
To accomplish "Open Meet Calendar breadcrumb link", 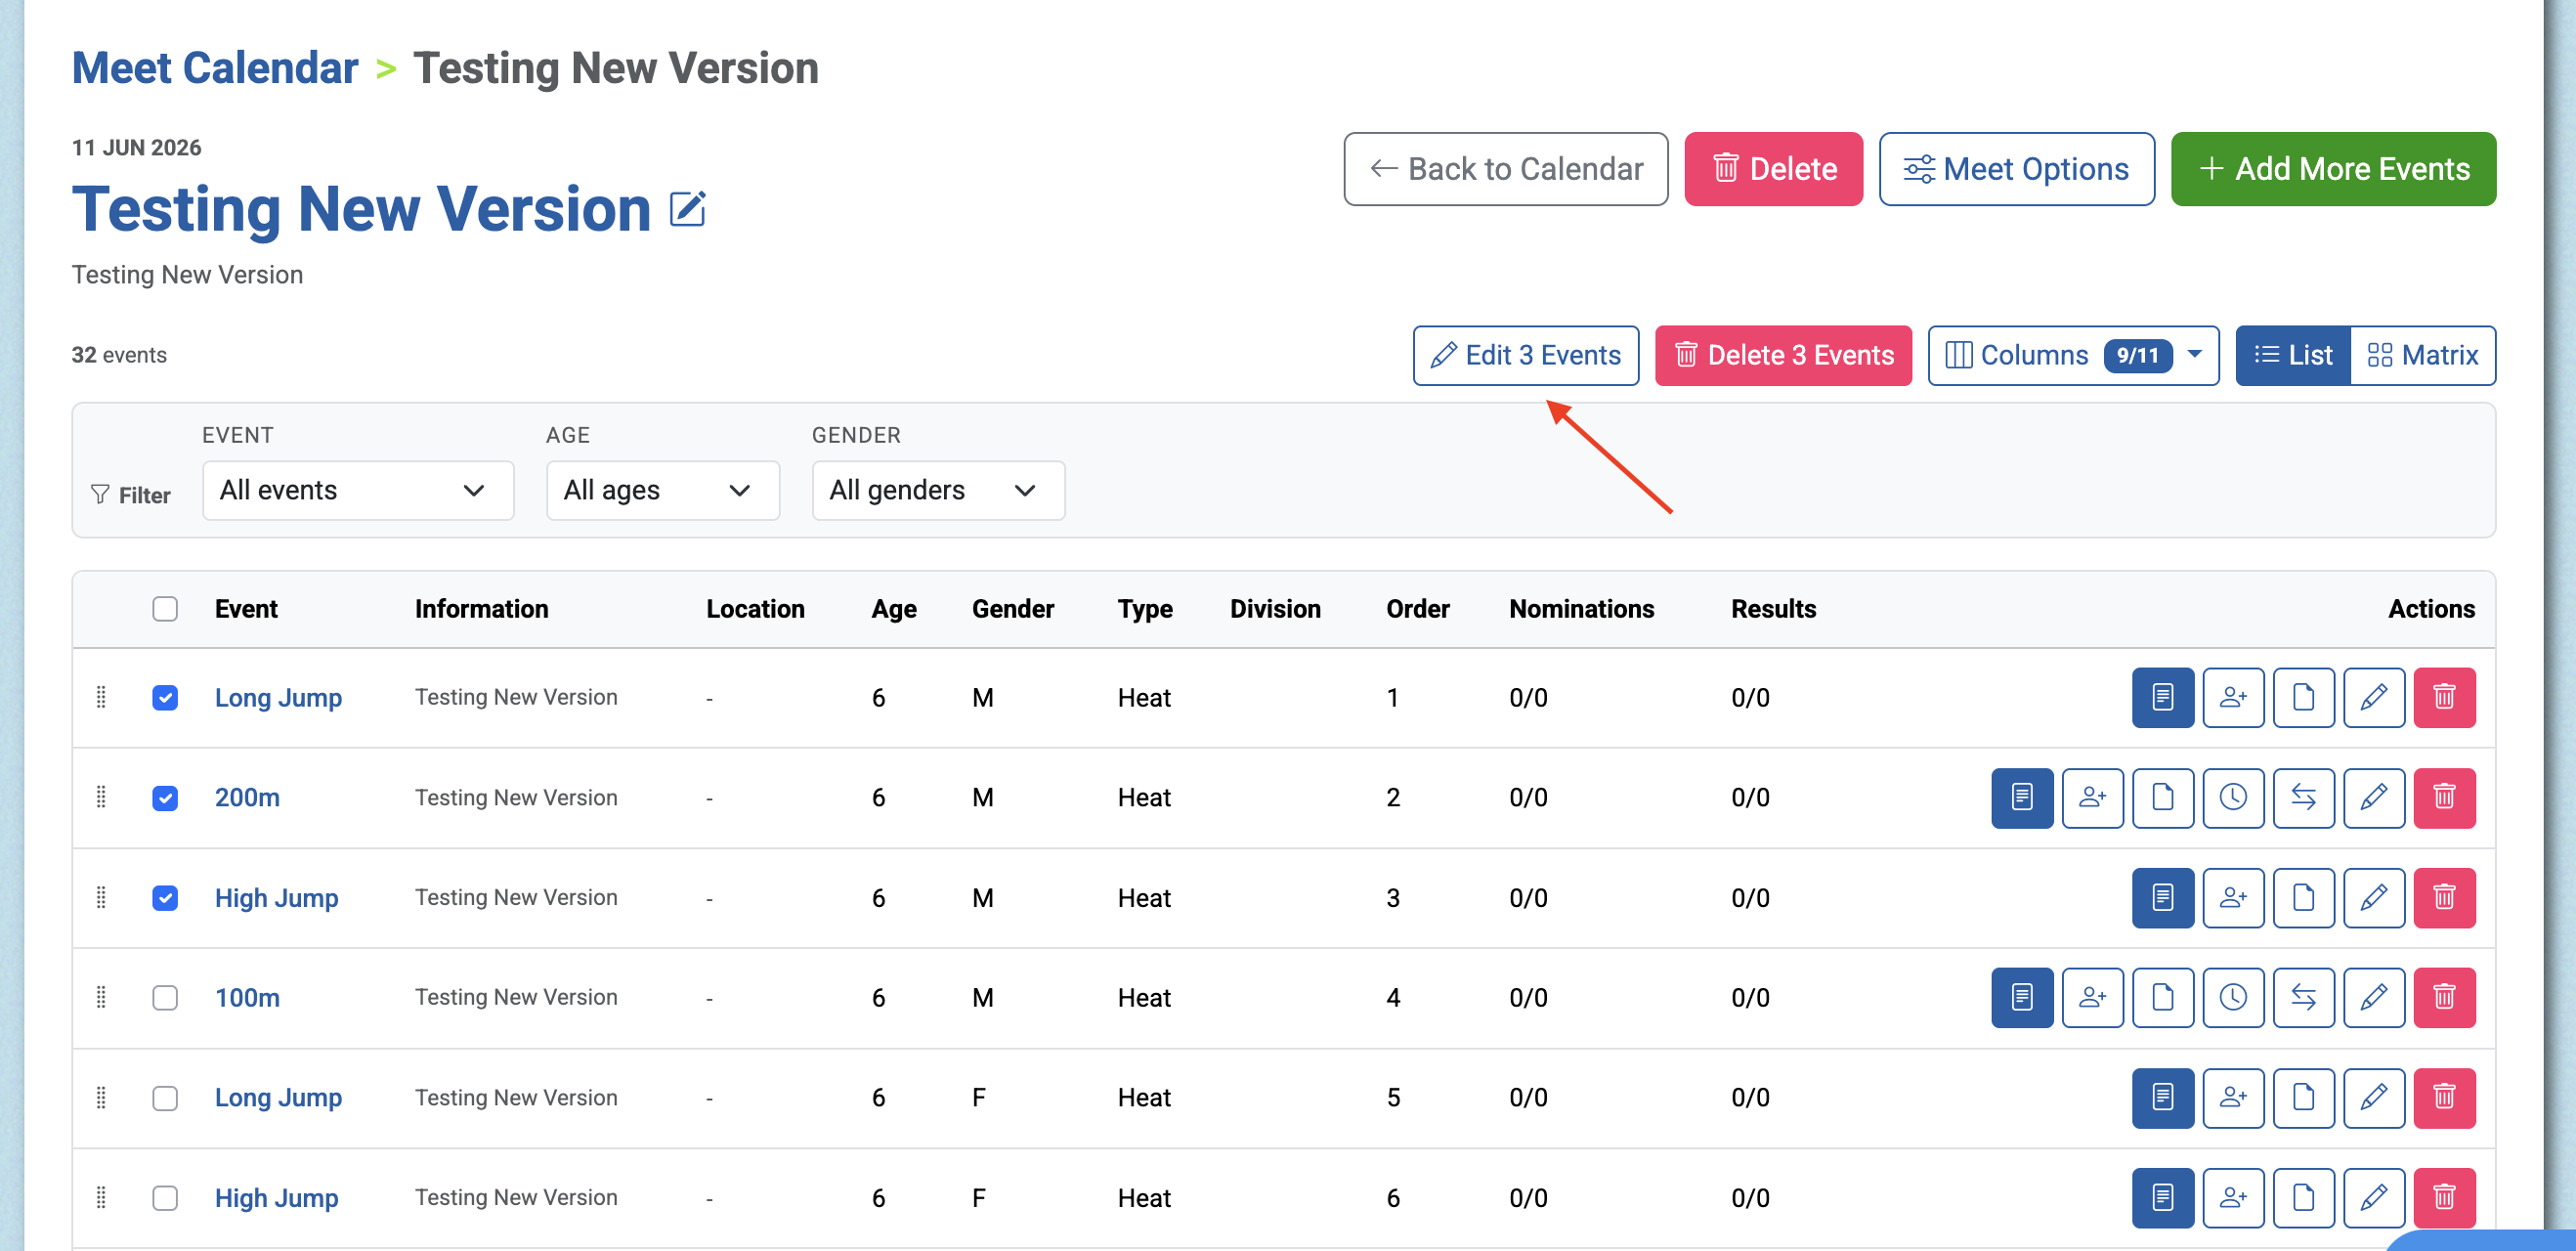I will click(215, 68).
